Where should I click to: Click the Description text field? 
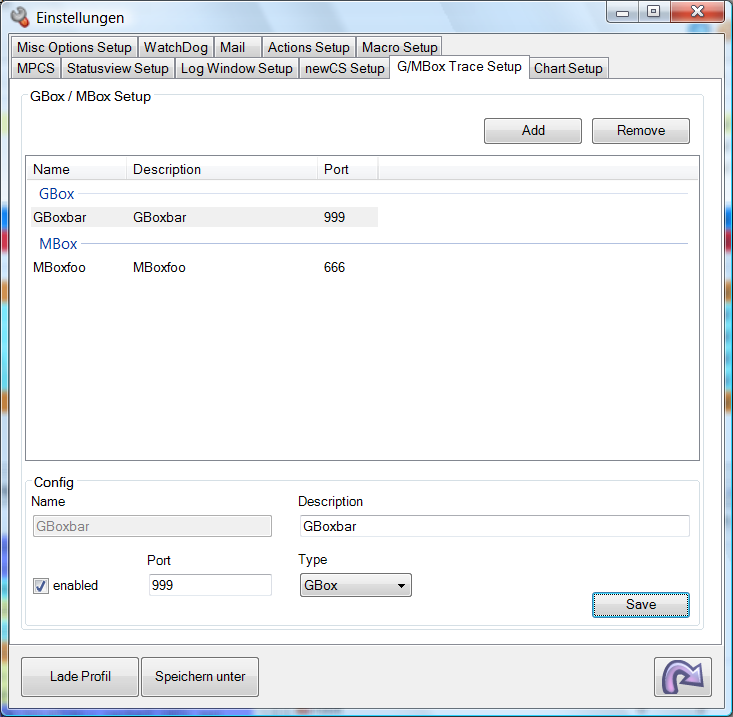click(494, 526)
